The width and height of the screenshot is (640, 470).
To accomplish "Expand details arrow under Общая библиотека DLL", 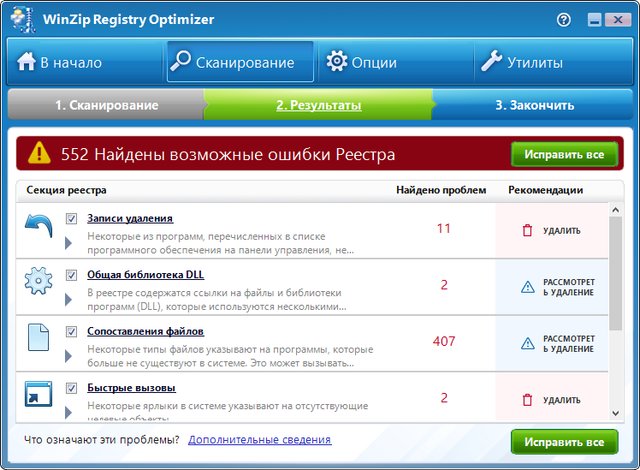I will pos(69,299).
